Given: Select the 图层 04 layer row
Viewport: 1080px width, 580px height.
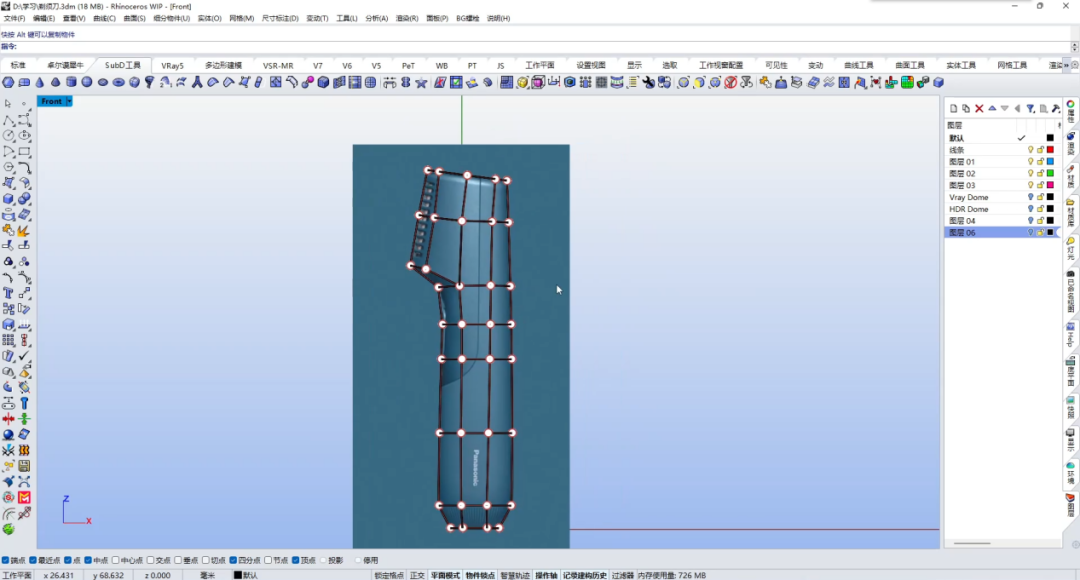Looking at the screenshot, I should 1001,221.
